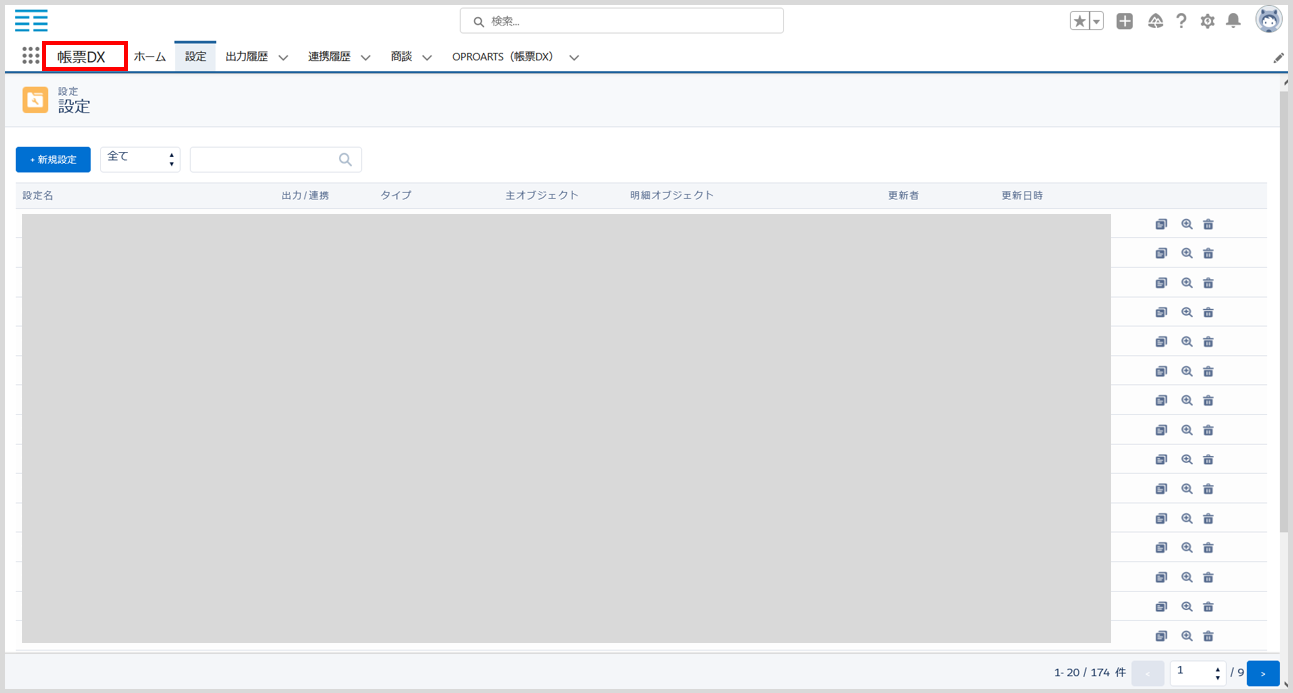This screenshot has height=693, width=1293.
Task: Go to the next page with the > button
Action: coord(1263,674)
